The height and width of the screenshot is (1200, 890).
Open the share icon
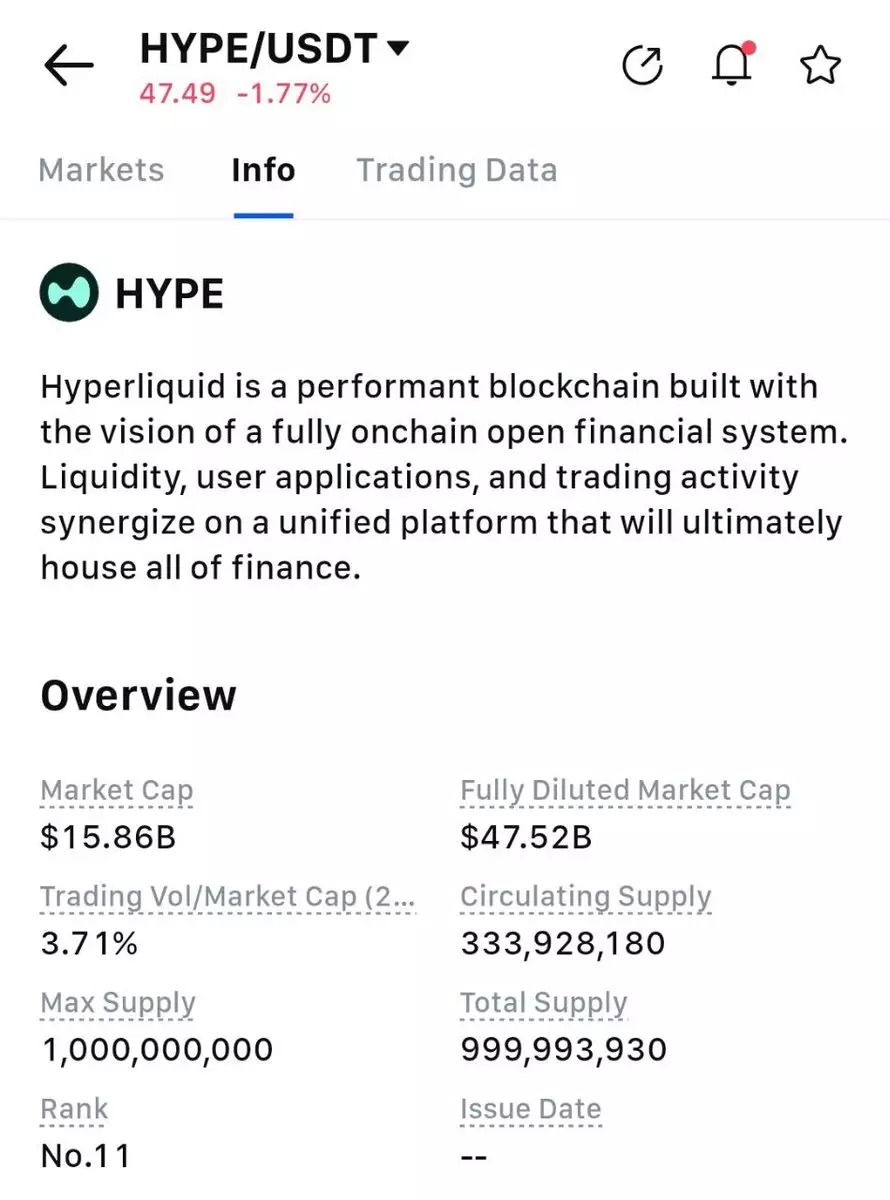(x=642, y=66)
